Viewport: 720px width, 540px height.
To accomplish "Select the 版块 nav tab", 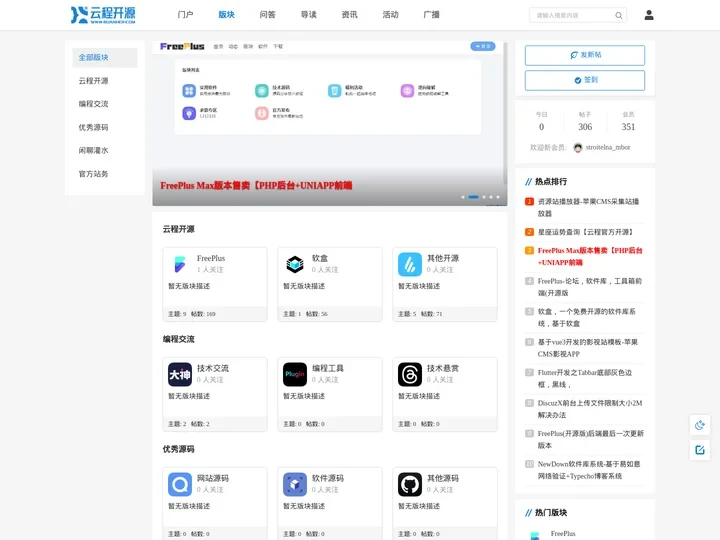I will coord(226,15).
